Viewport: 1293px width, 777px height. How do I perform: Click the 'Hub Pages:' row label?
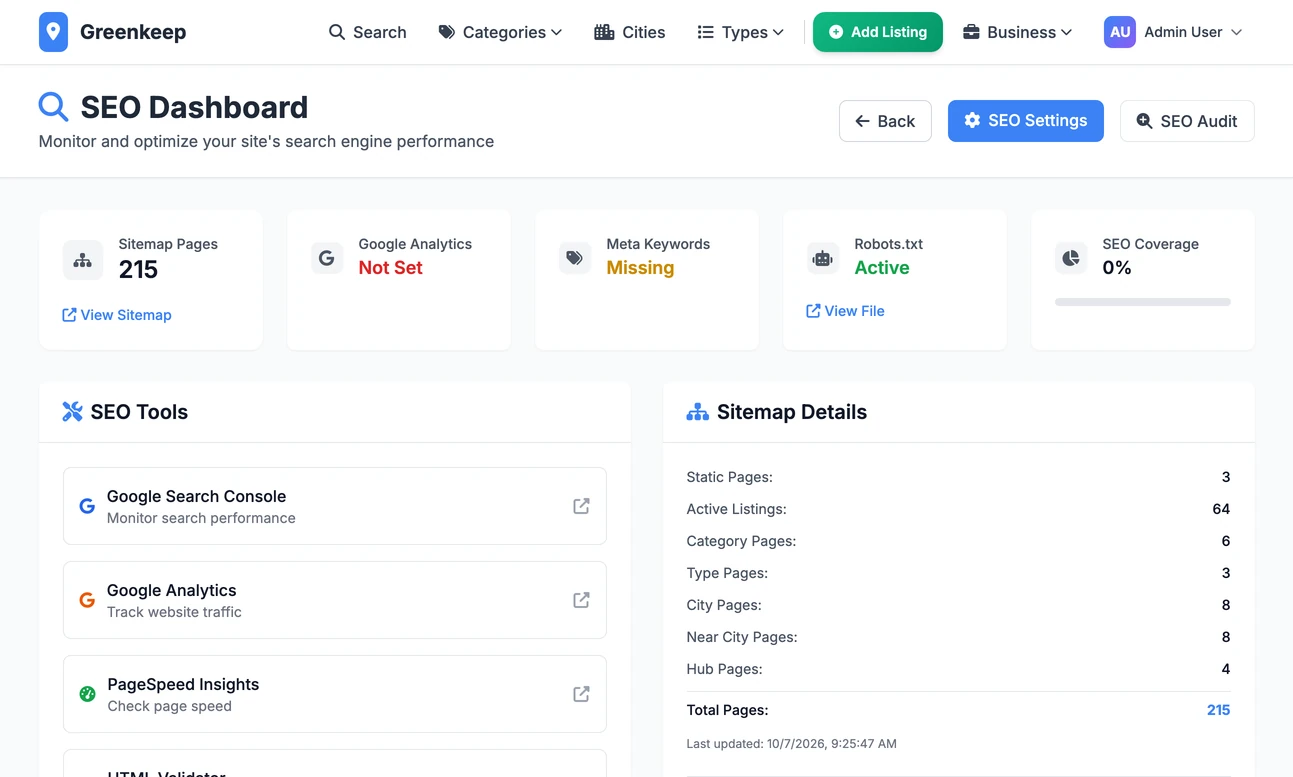pos(724,669)
